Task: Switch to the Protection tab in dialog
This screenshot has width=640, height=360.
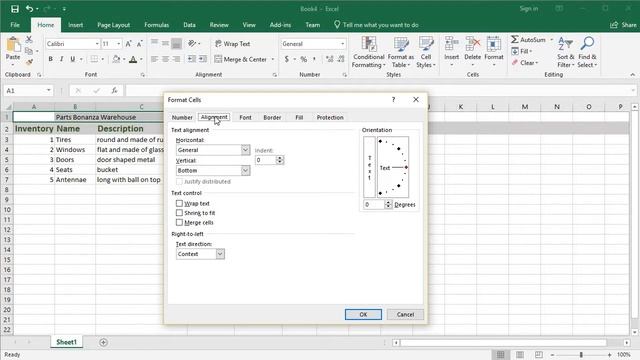Action: (x=330, y=117)
